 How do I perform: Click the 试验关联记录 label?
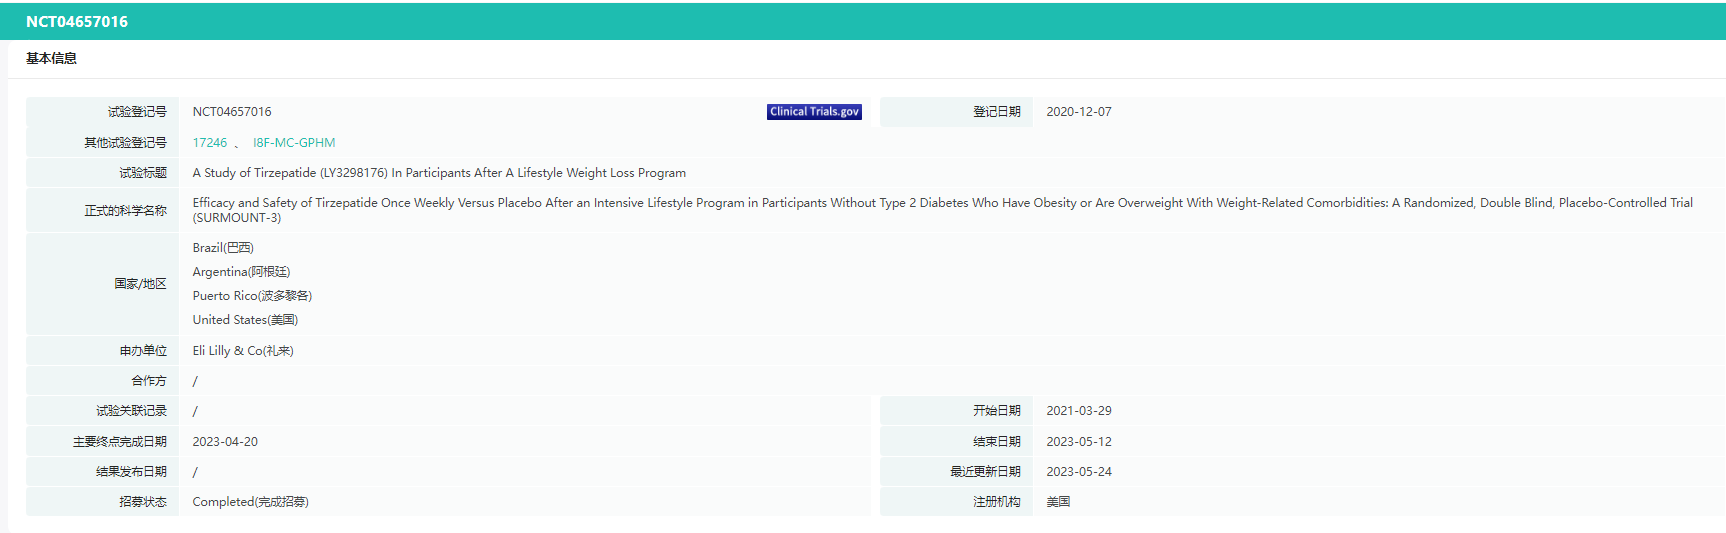(x=131, y=411)
